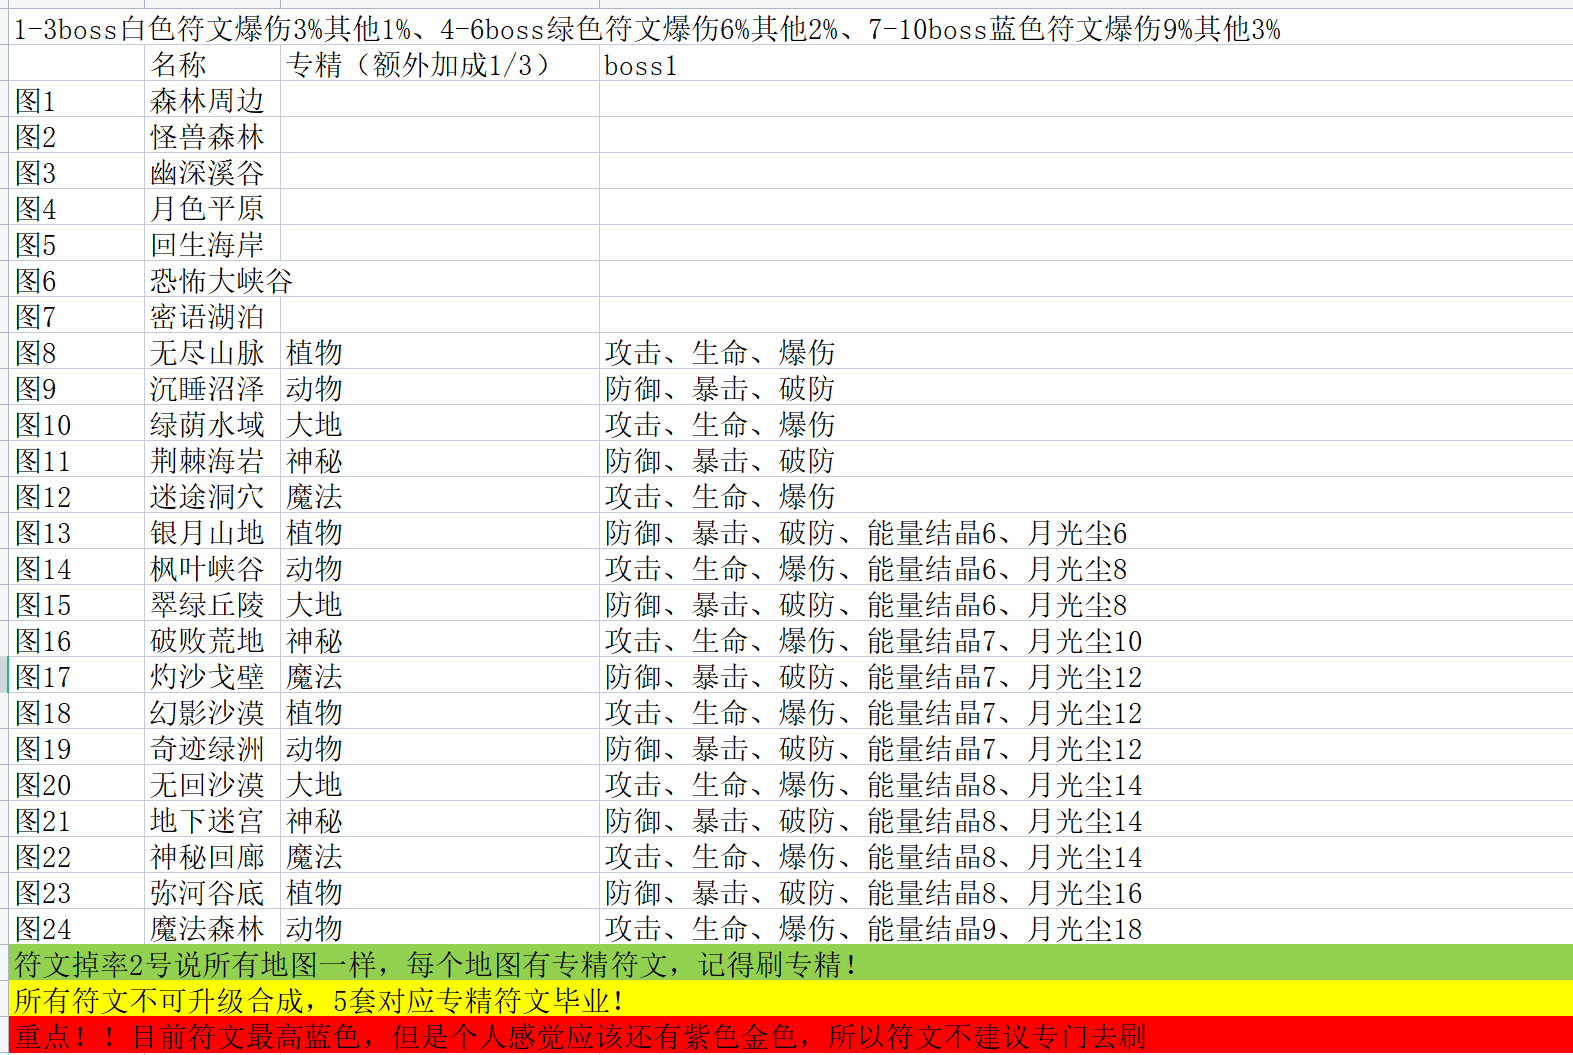Viewport: 1573px width, 1055px height.
Task: Click cell '幽深溪谷'
Action: click(x=213, y=171)
